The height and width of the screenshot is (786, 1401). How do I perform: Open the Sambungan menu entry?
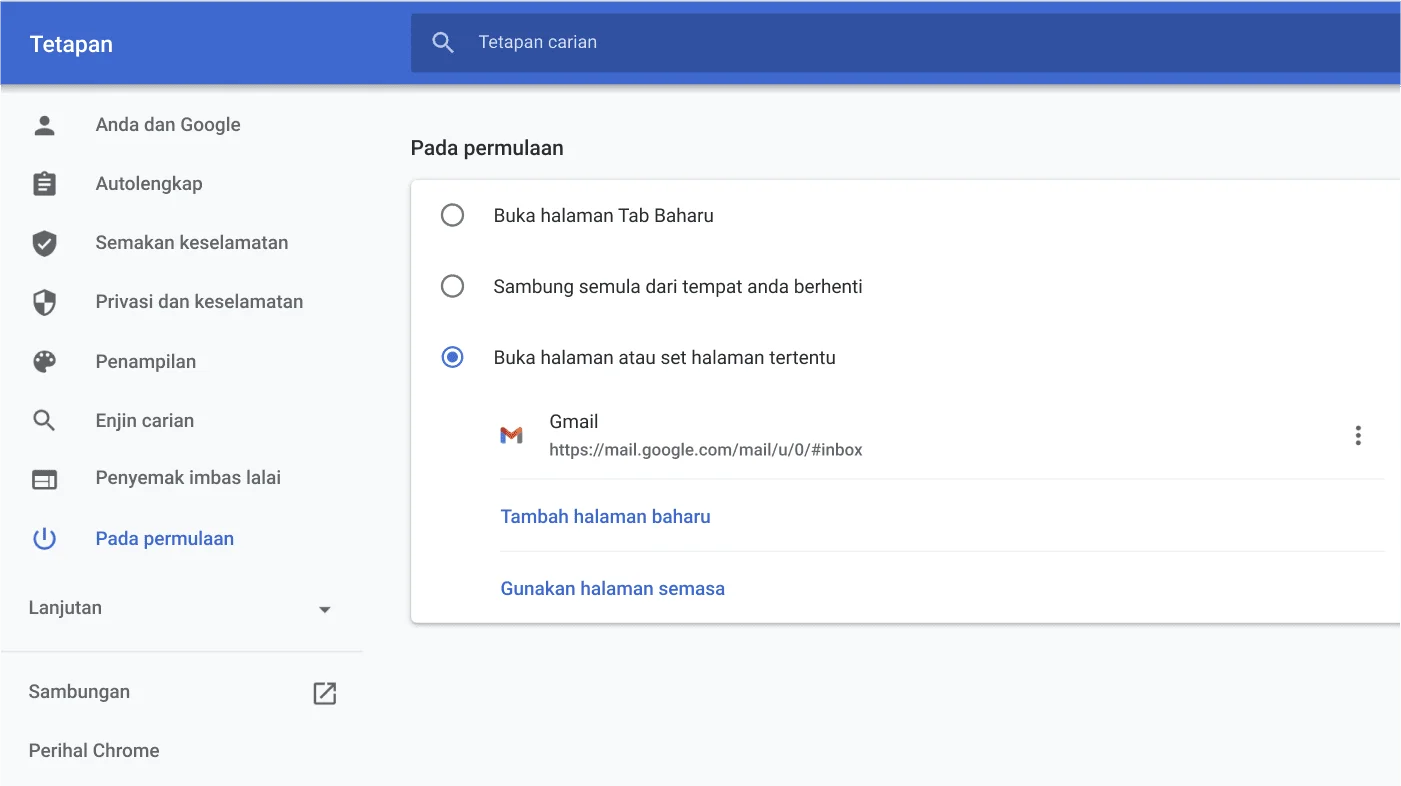(x=79, y=692)
